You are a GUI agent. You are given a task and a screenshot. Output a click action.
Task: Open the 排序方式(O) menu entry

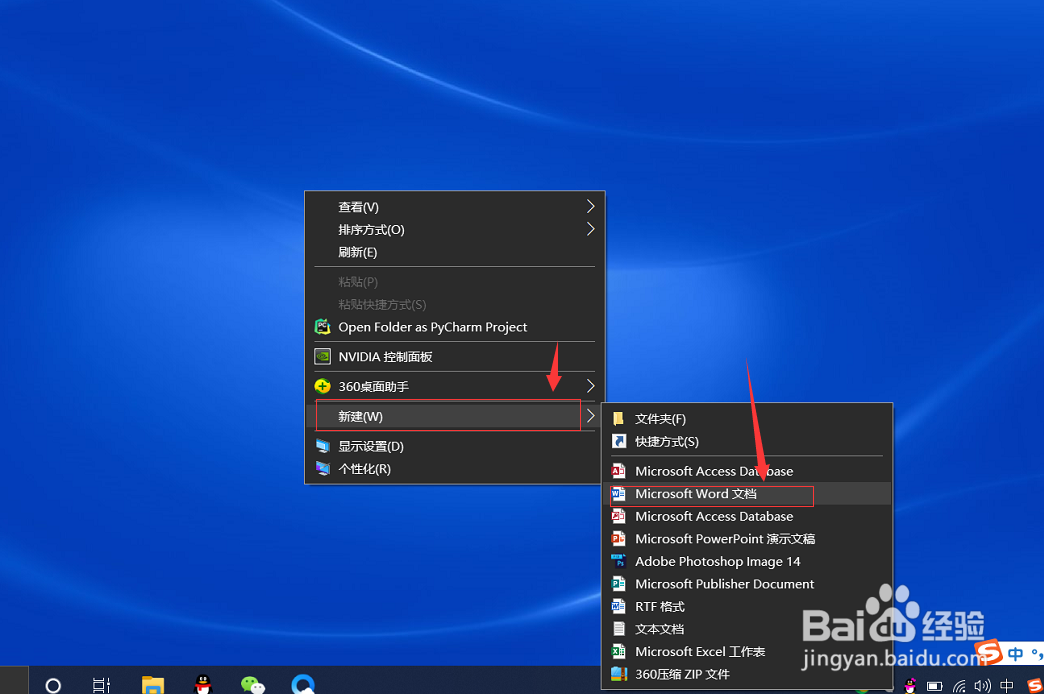point(455,230)
